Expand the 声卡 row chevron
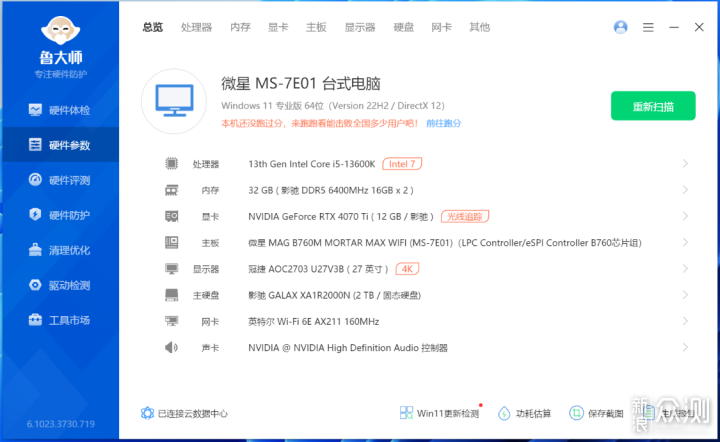Viewport: 720px width, 442px height. coord(685,347)
